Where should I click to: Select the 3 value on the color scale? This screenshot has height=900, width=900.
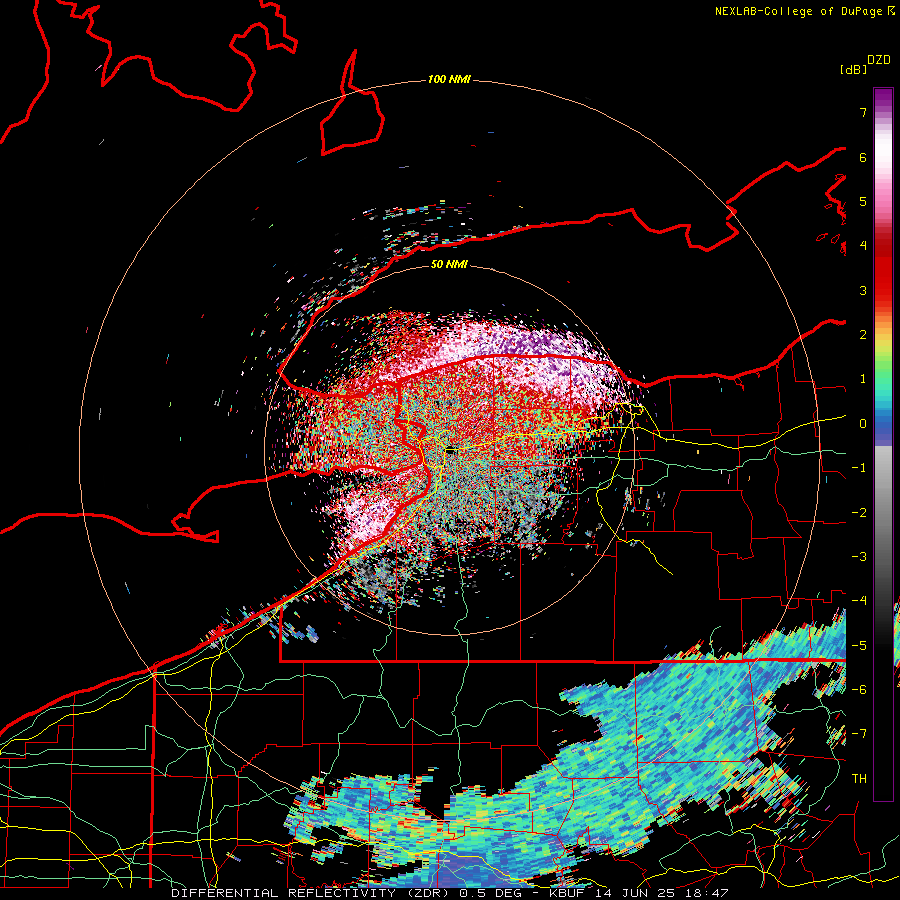[x=863, y=290]
